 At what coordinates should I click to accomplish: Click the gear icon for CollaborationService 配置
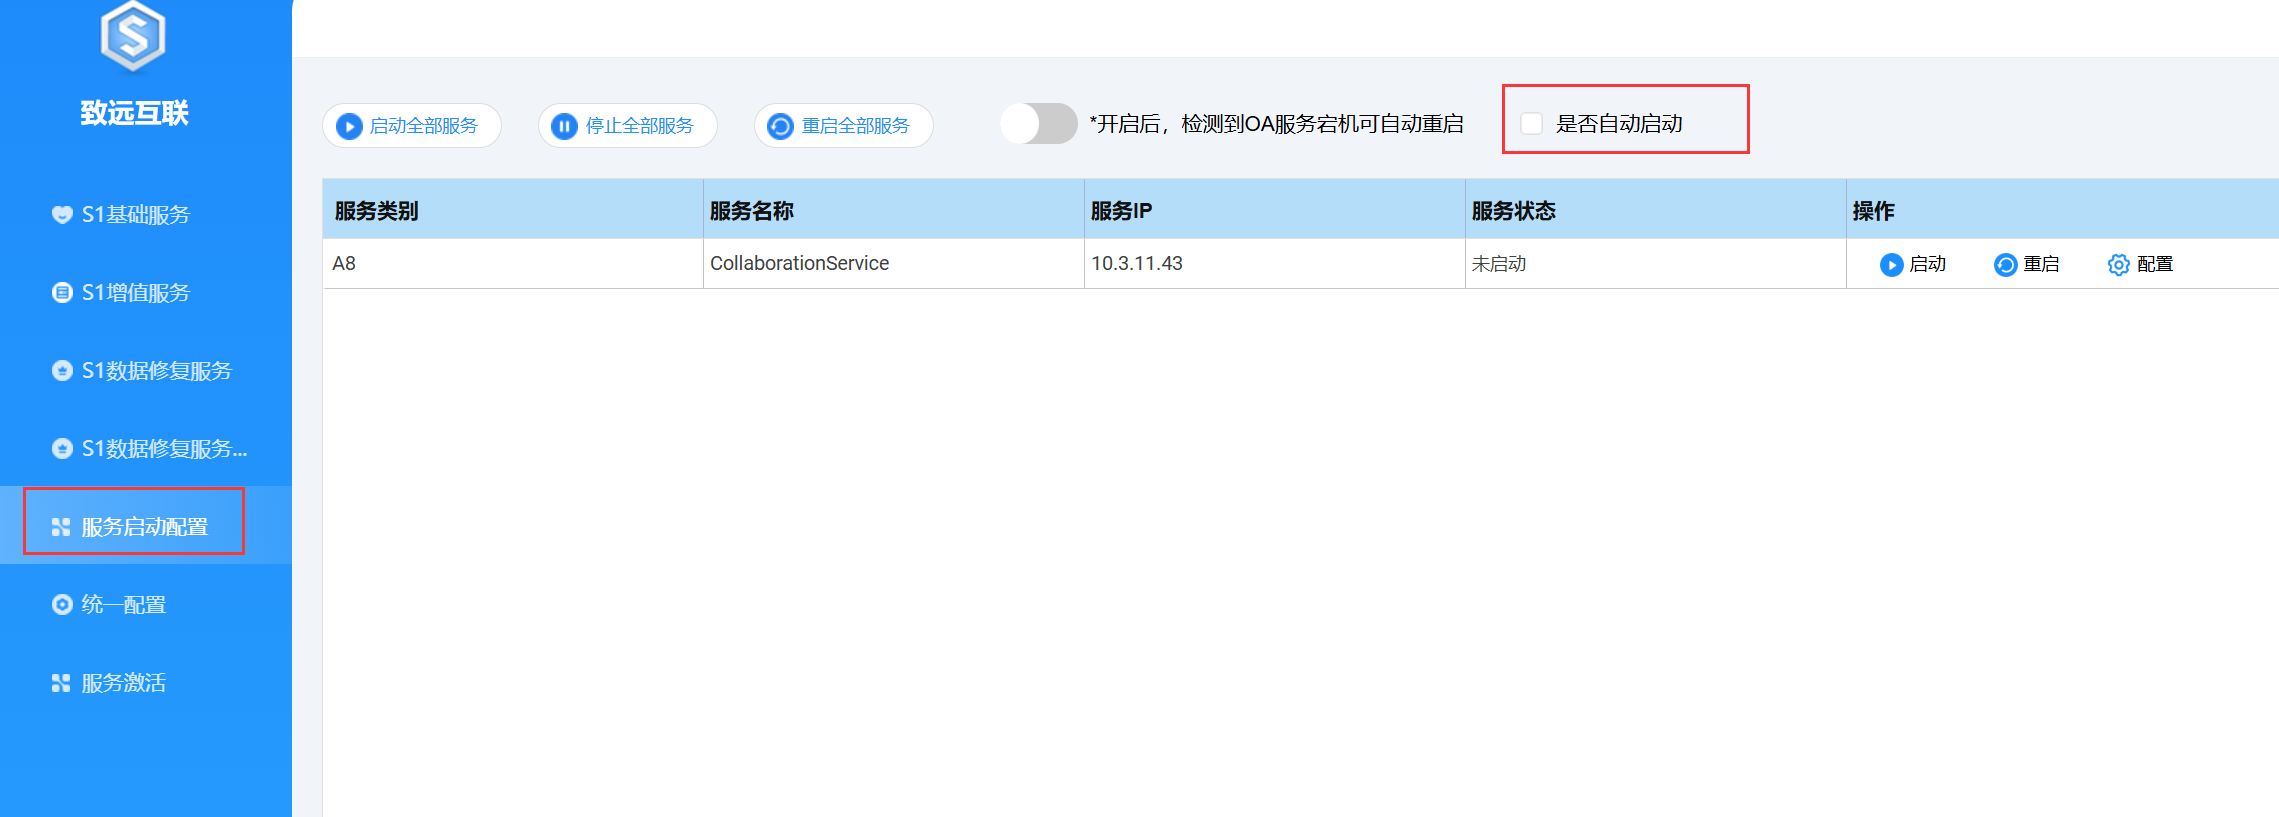coord(2118,264)
